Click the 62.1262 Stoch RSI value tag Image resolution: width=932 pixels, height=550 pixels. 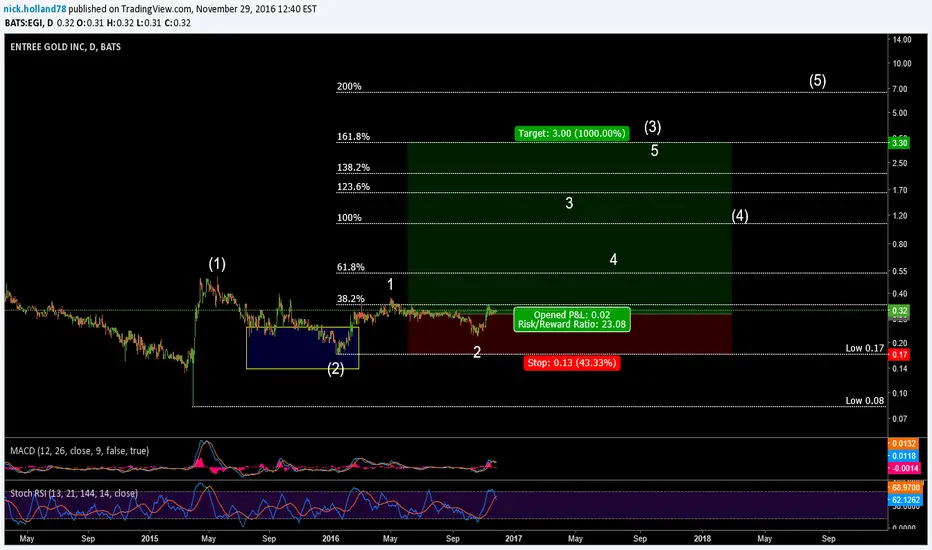[x=905, y=500]
